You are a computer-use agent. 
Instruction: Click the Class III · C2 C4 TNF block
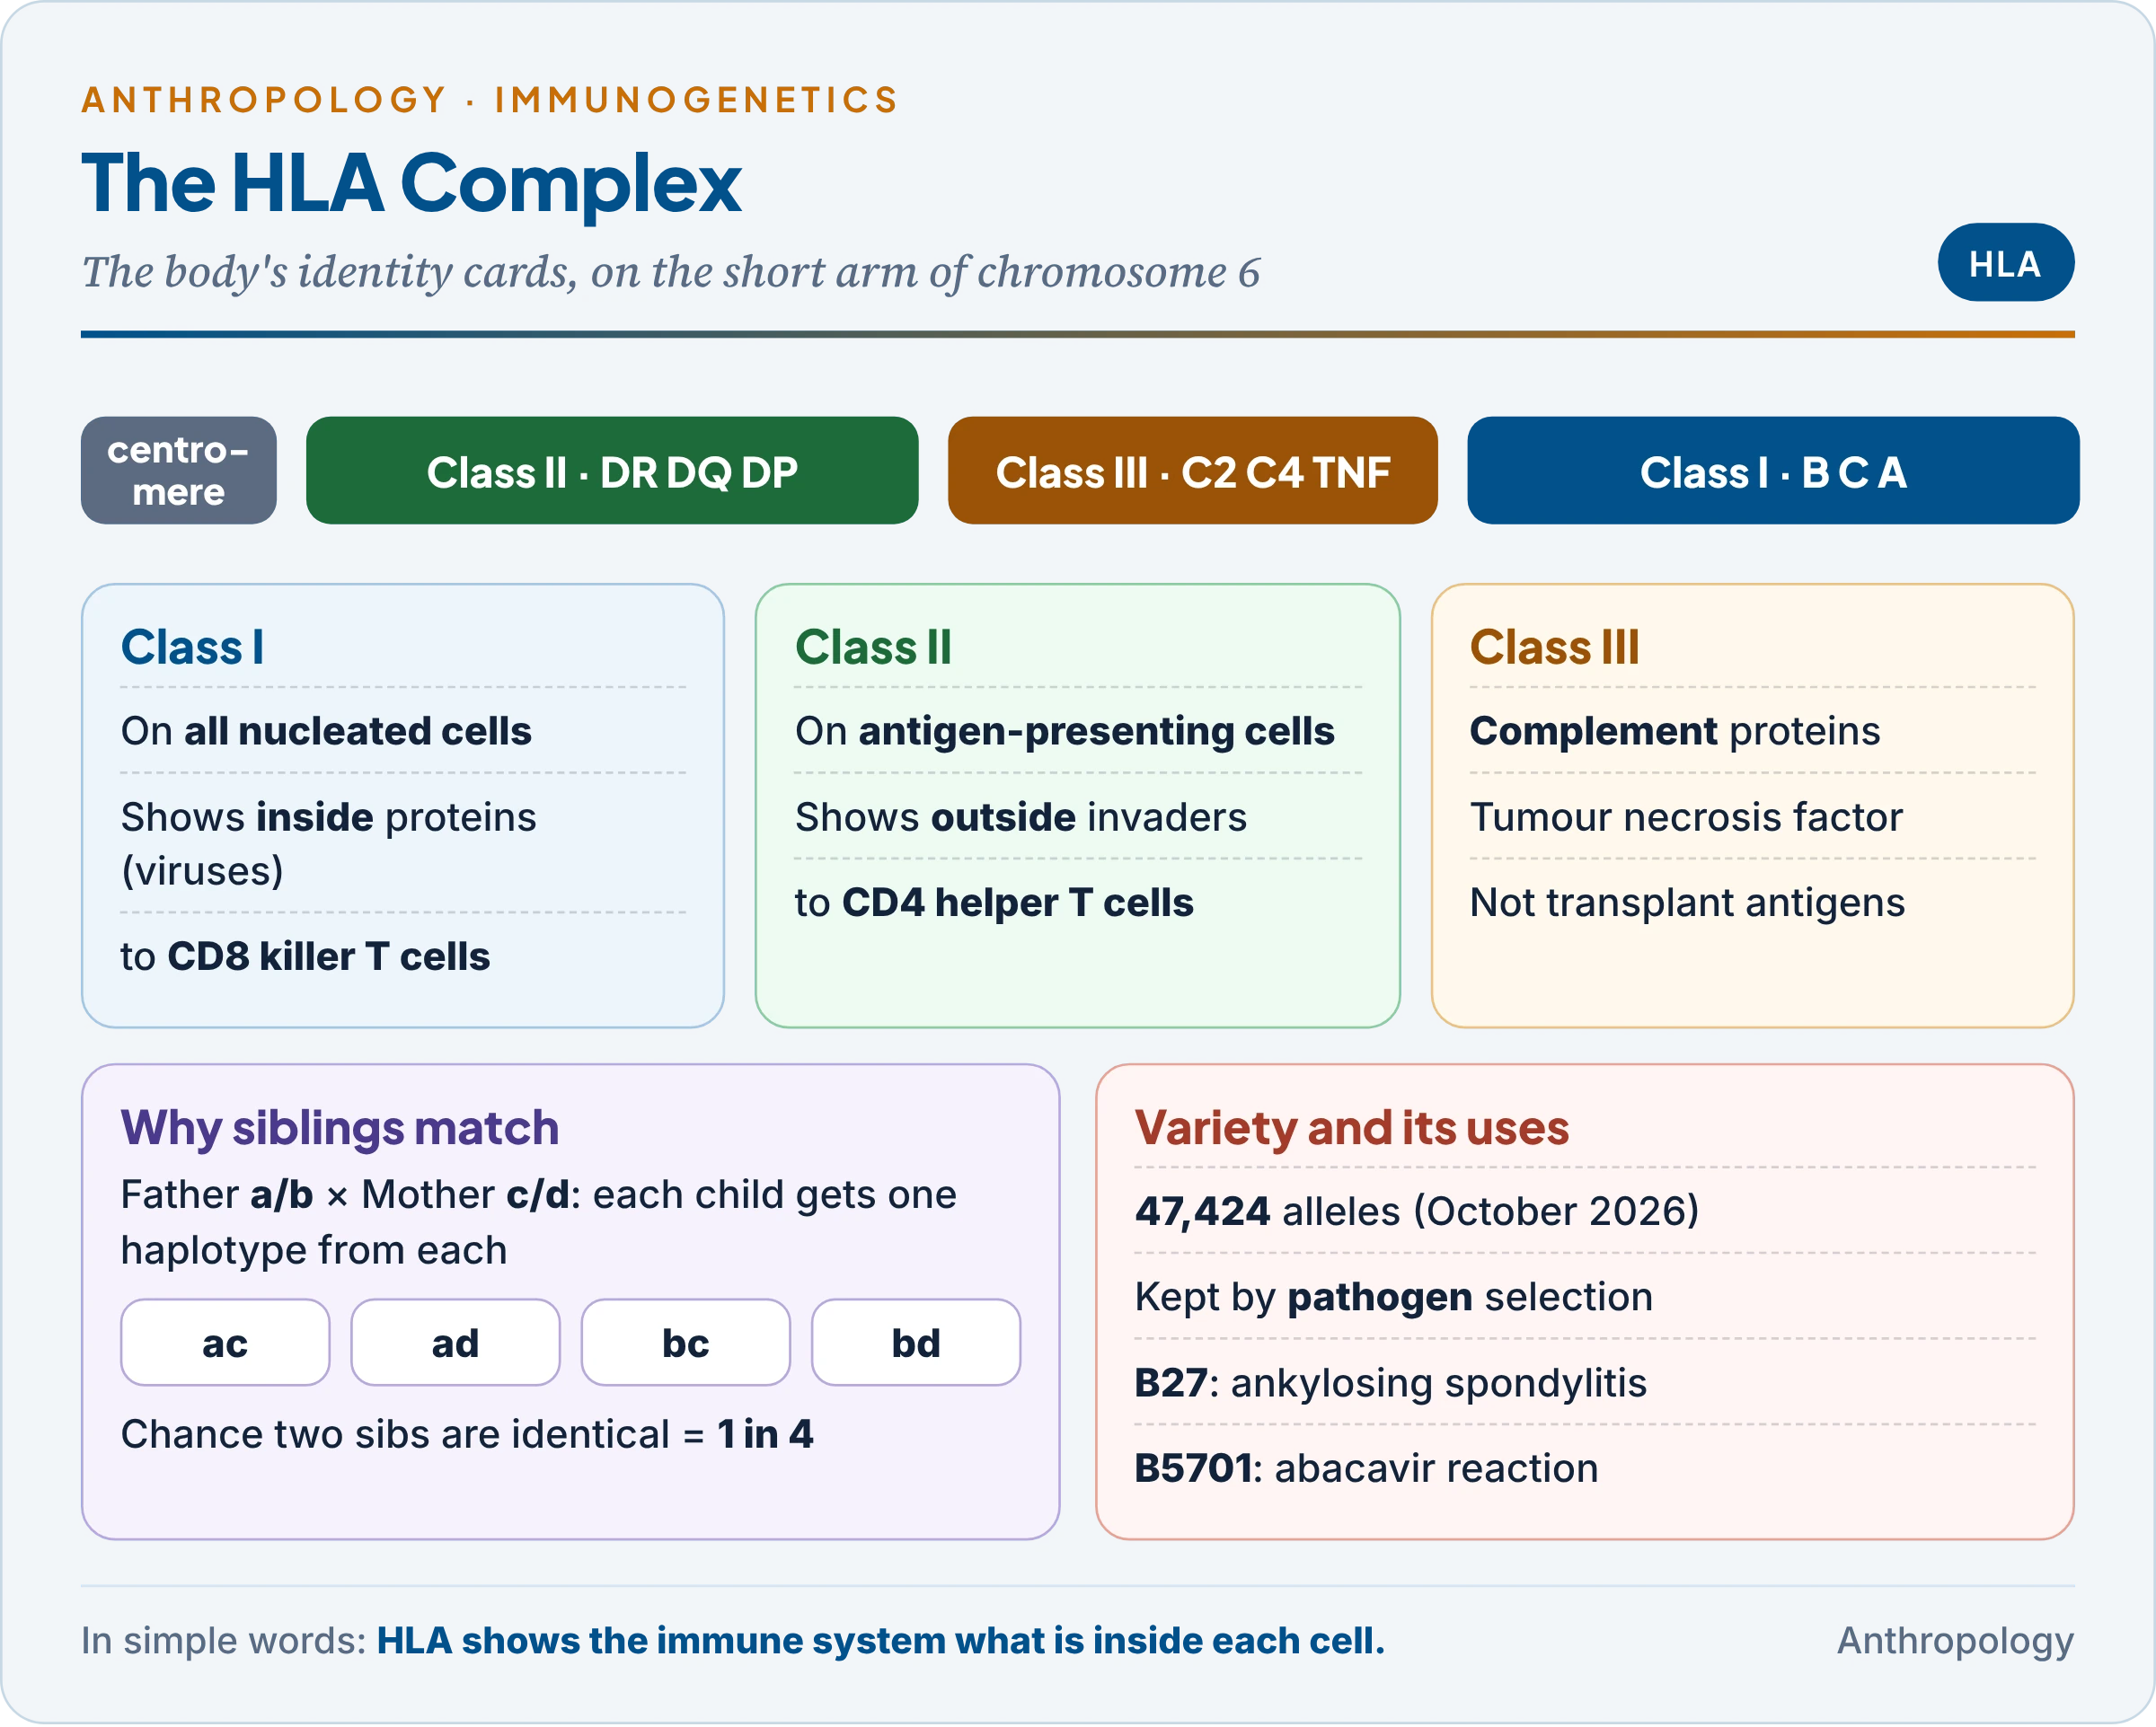pos(1192,470)
